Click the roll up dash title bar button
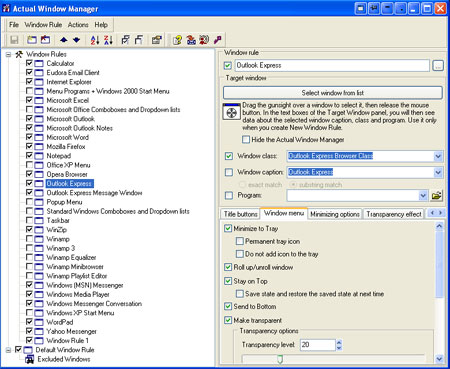The image size is (450, 369). [x=387, y=8]
